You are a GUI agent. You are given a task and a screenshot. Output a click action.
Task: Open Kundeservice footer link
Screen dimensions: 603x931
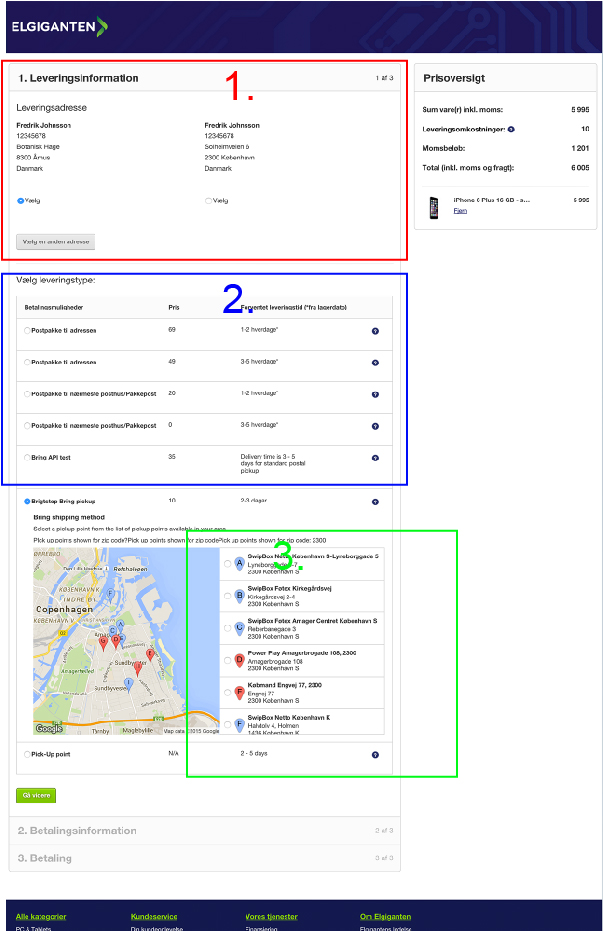tap(154, 917)
